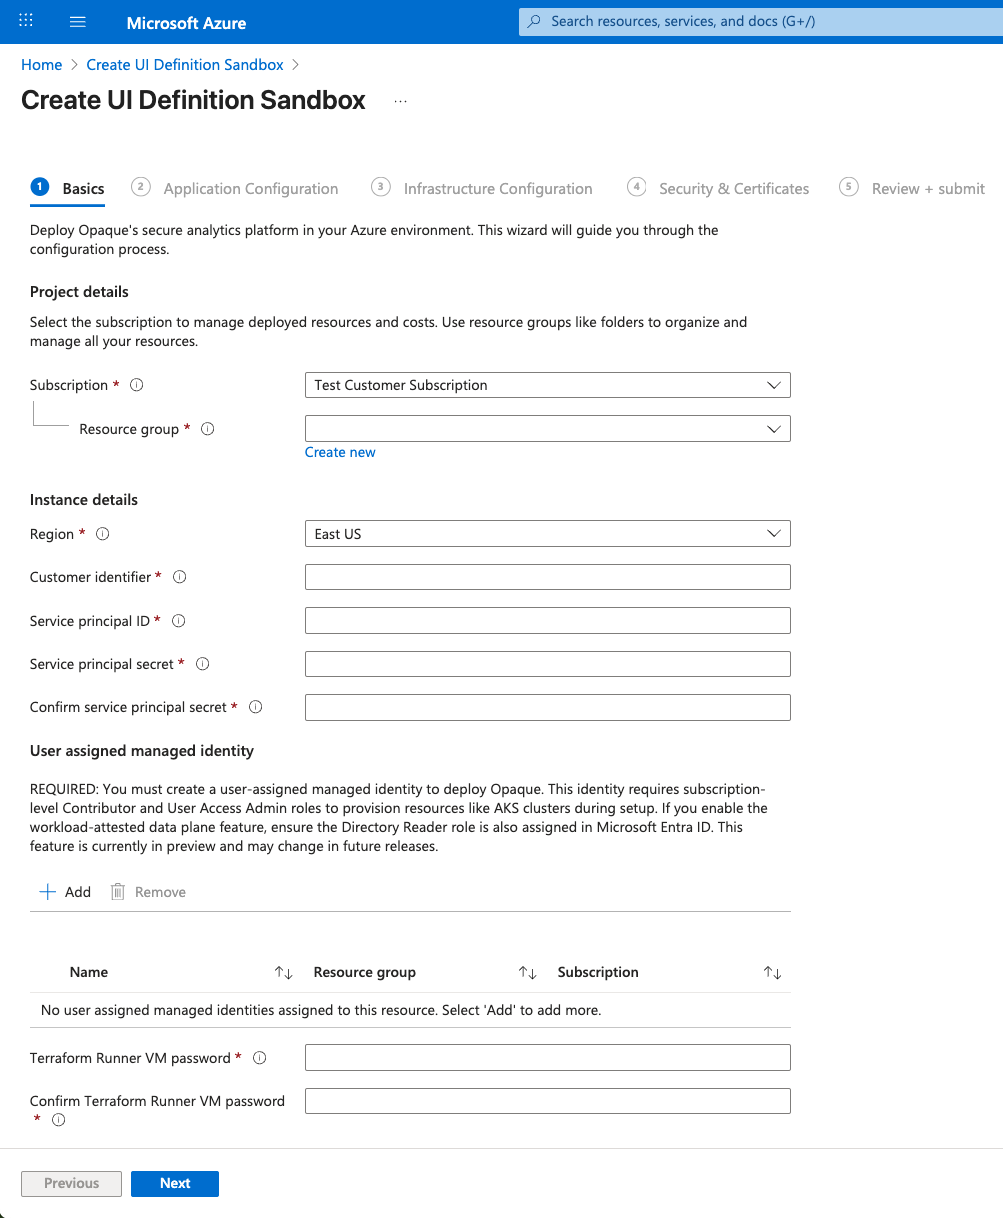Open the hamburger portal menu
Screen dimensions: 1003x1218
pos(78,21)
